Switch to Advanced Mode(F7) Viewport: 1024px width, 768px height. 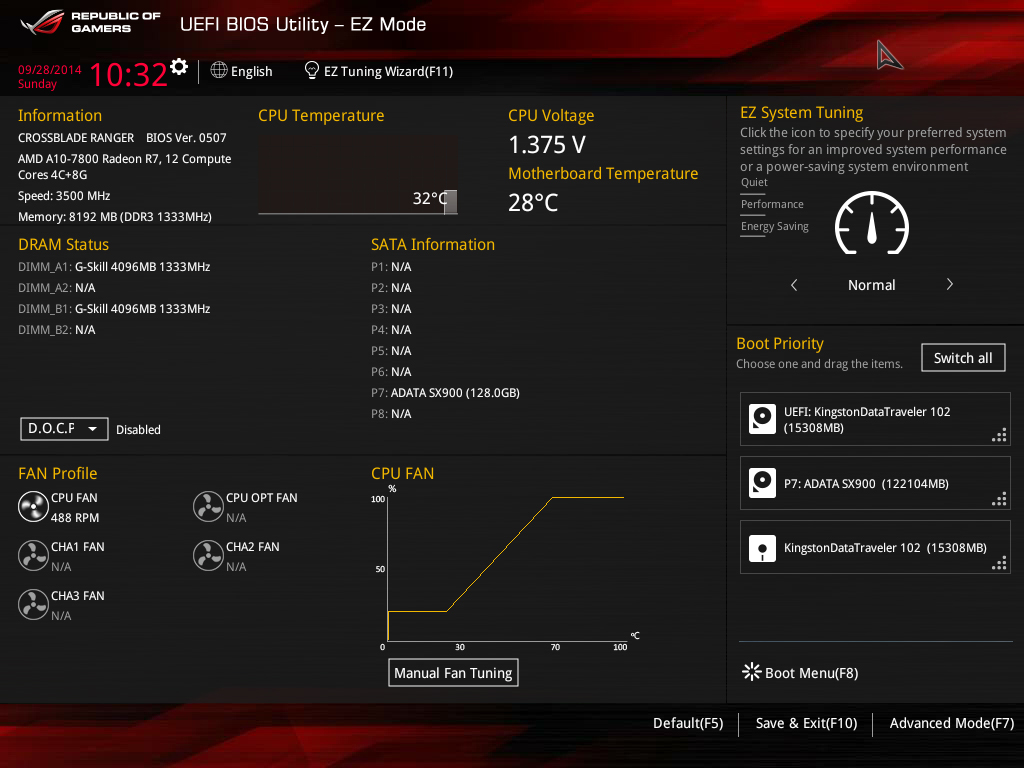pyautogui.click(x=952, y=723)
